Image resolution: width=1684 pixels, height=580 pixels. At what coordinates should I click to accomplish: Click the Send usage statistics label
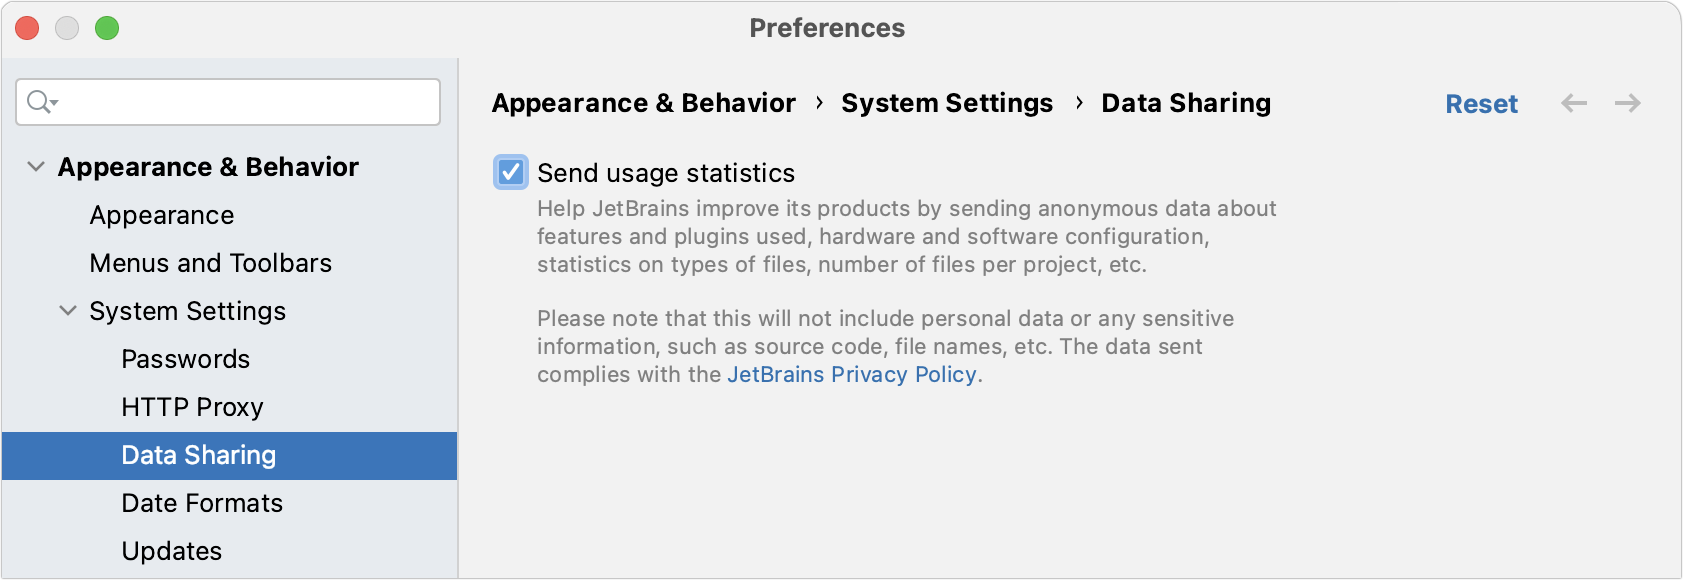point(665,173)
